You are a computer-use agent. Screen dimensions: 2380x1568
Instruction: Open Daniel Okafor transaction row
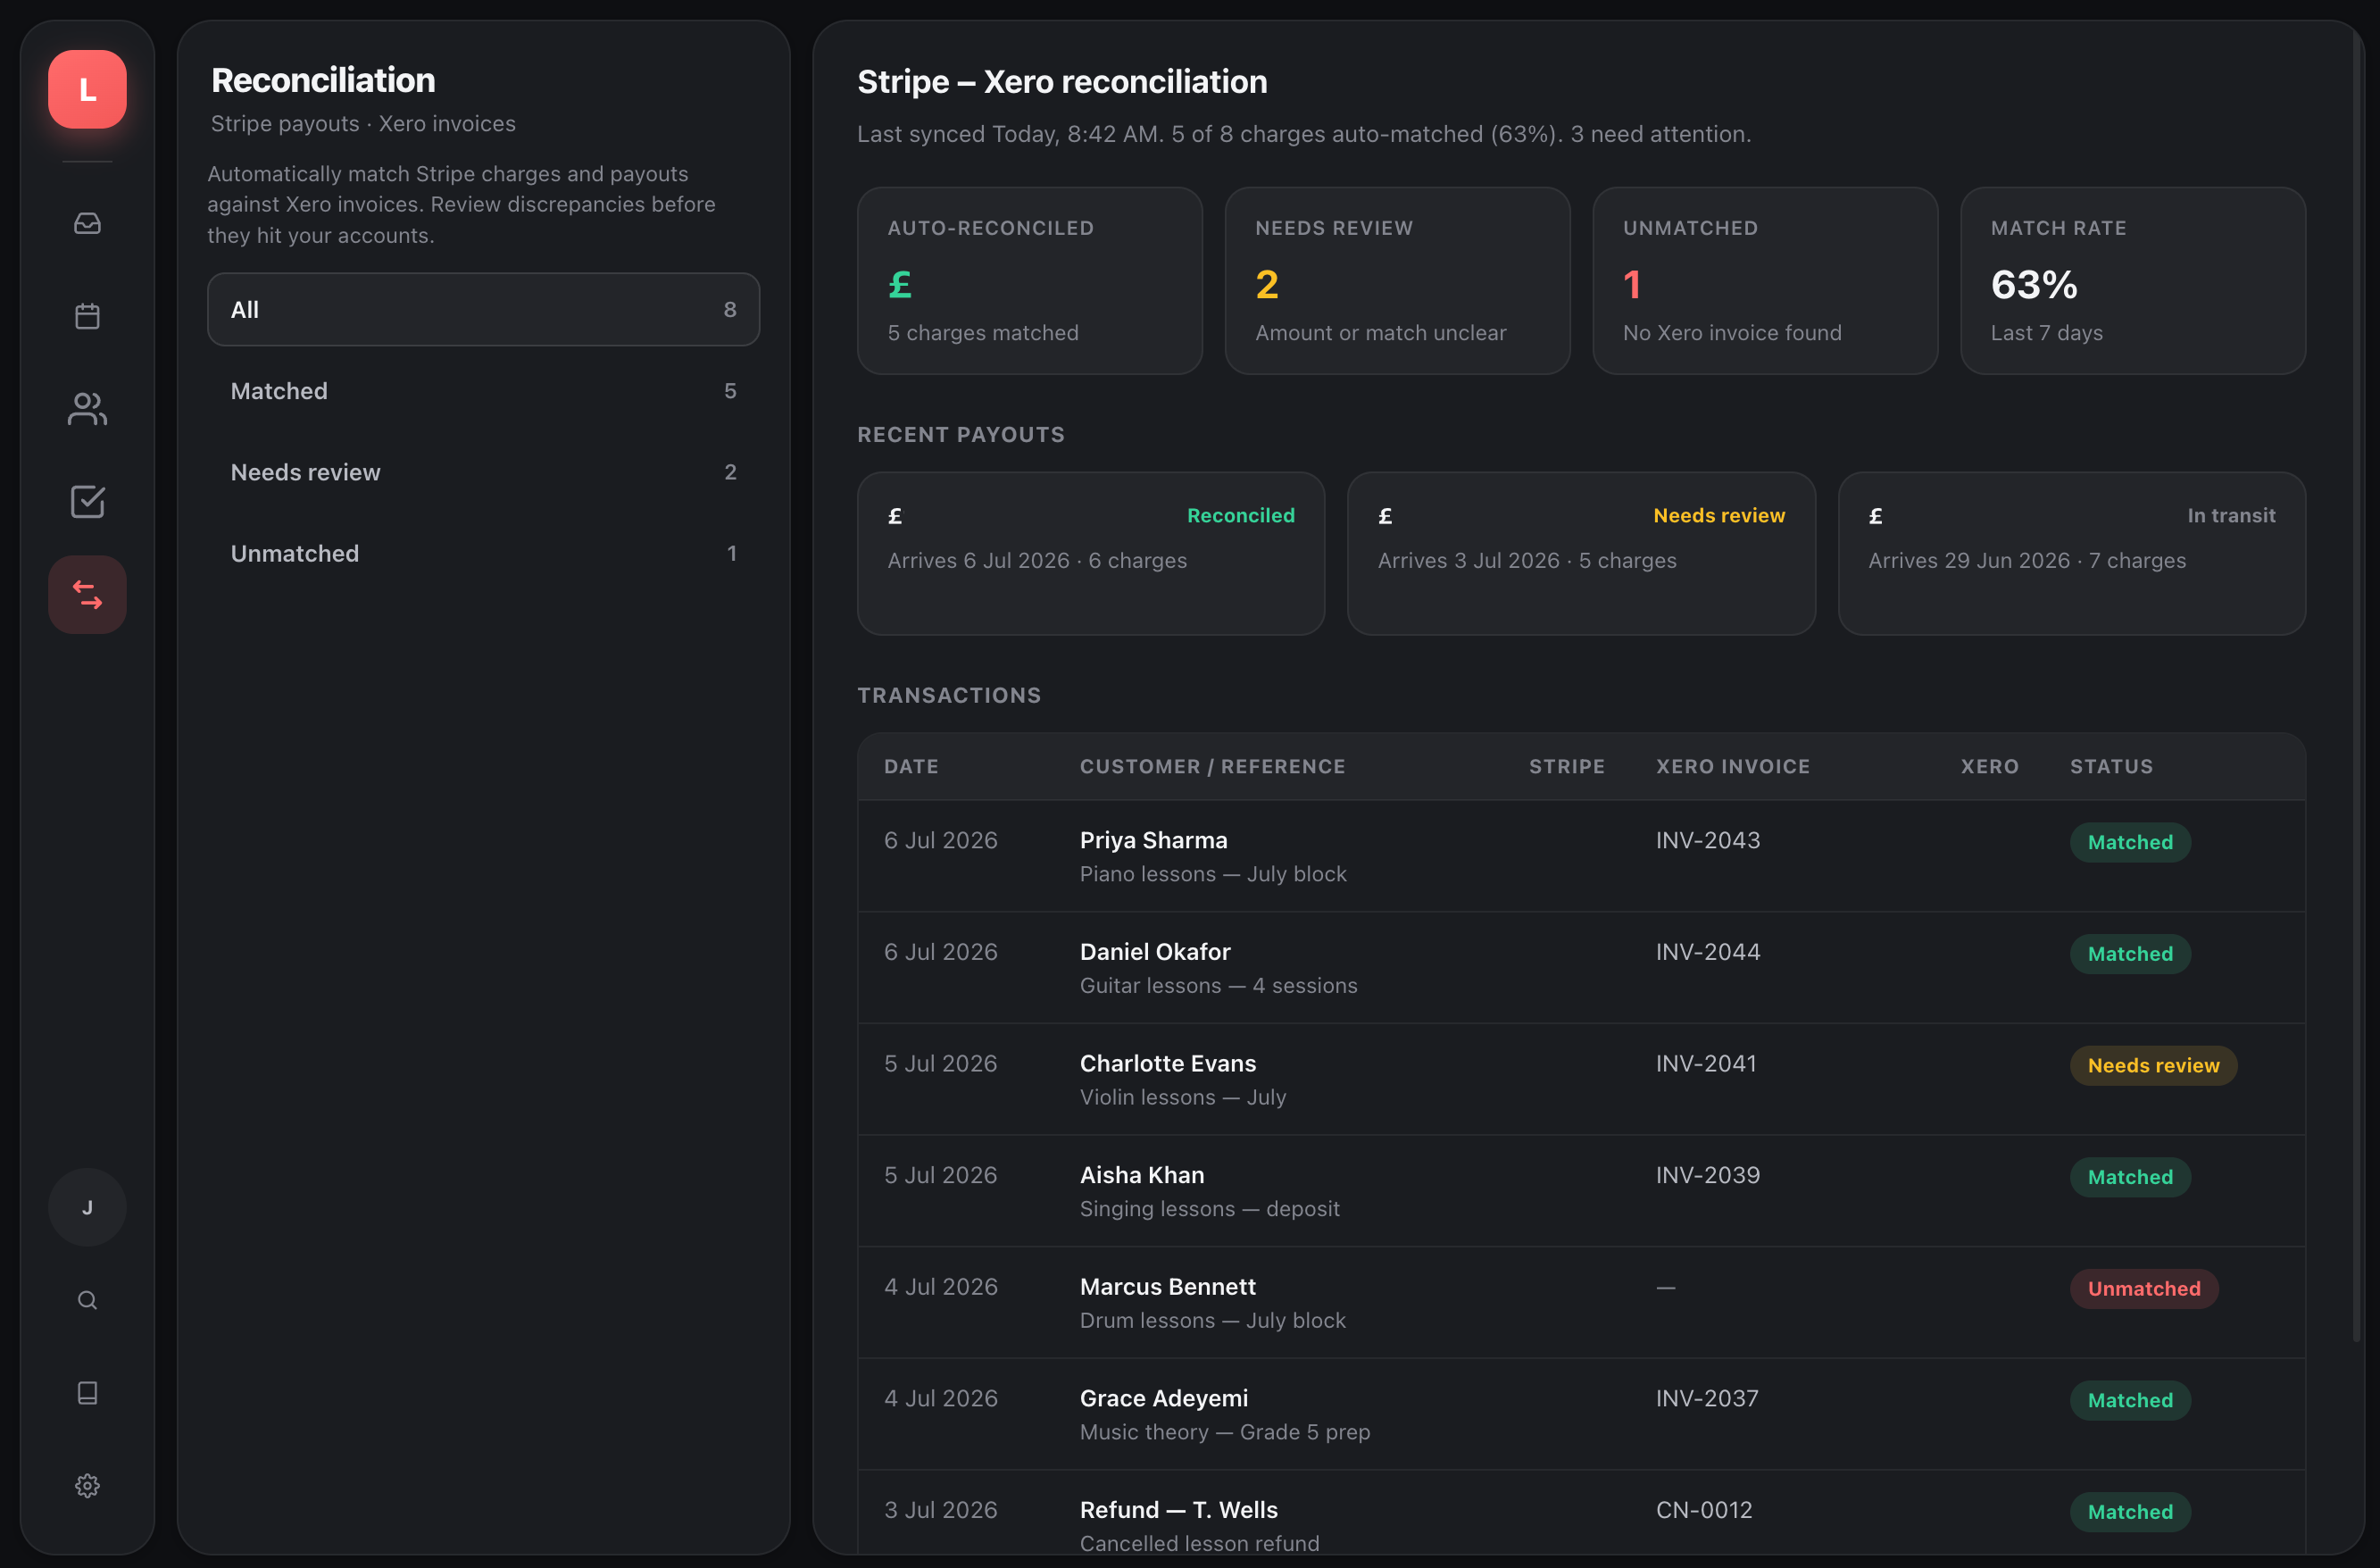(x=1581, y=967)
